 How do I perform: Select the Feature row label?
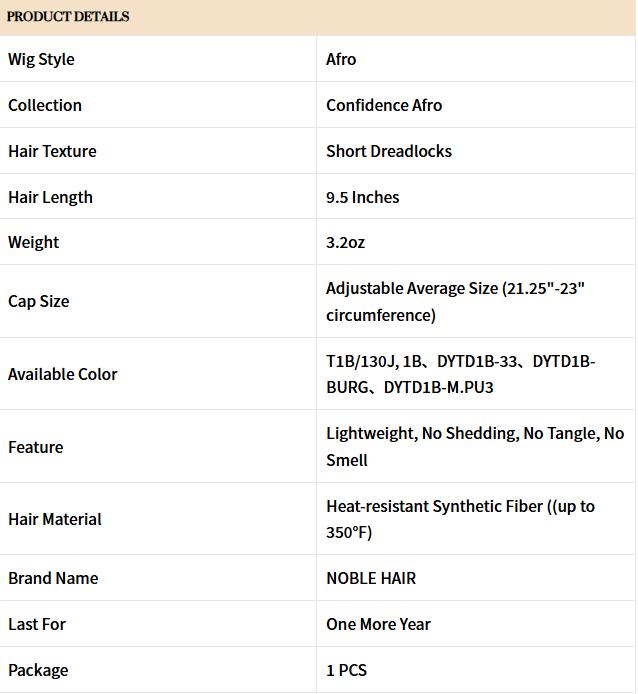[35, 447]
